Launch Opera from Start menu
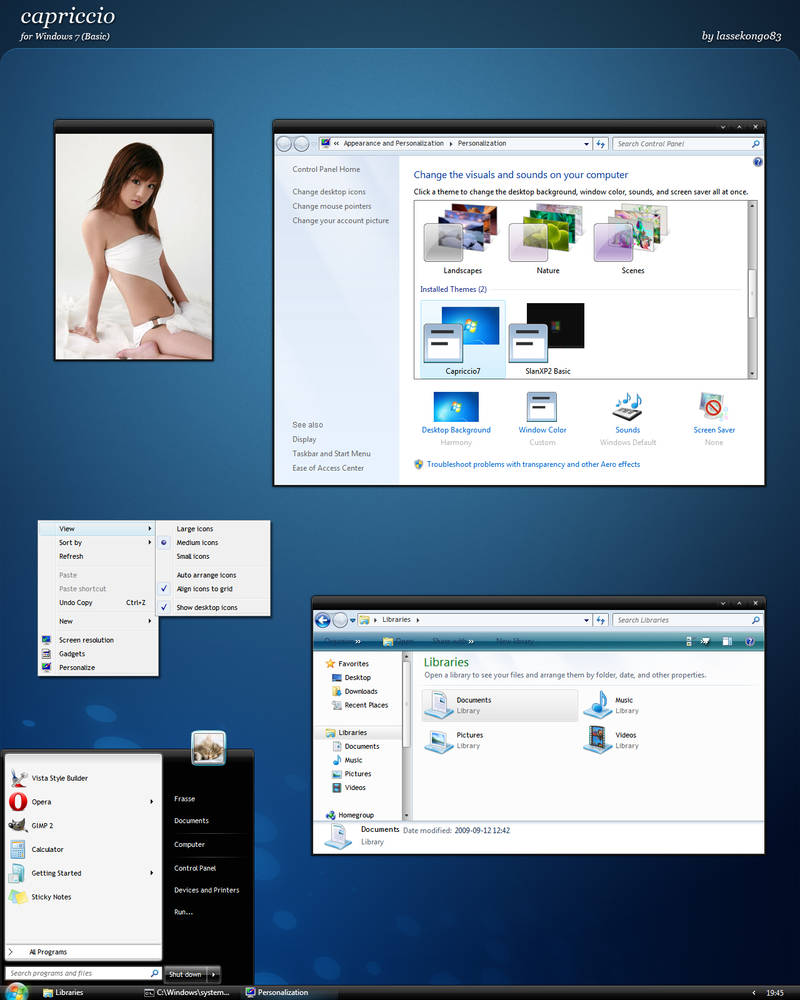Screen dimensions: 800x1000 click(41, 802)
